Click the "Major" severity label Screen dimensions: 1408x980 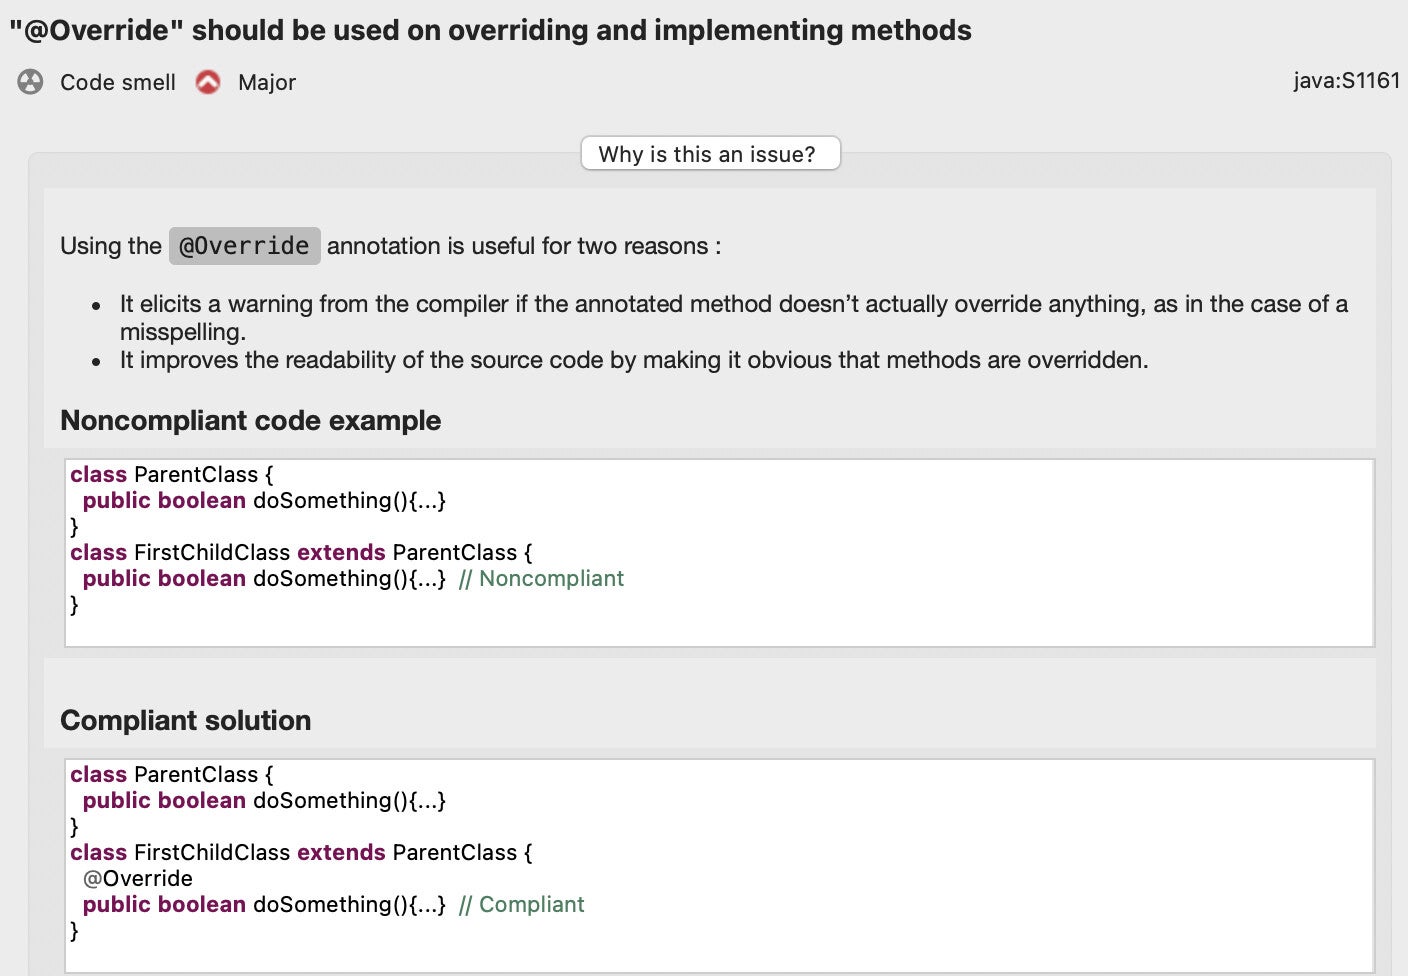coord(267,82)
